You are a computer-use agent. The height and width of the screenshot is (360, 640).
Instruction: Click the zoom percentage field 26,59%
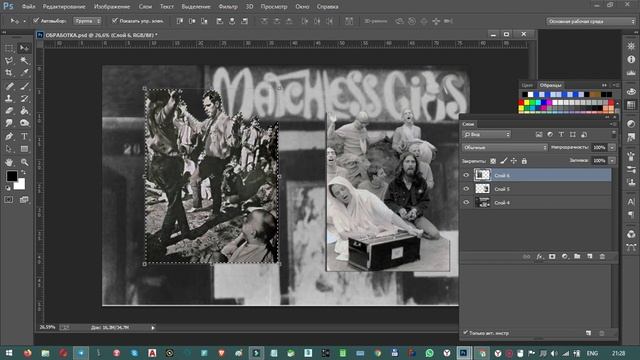click(x=47, y=327)
